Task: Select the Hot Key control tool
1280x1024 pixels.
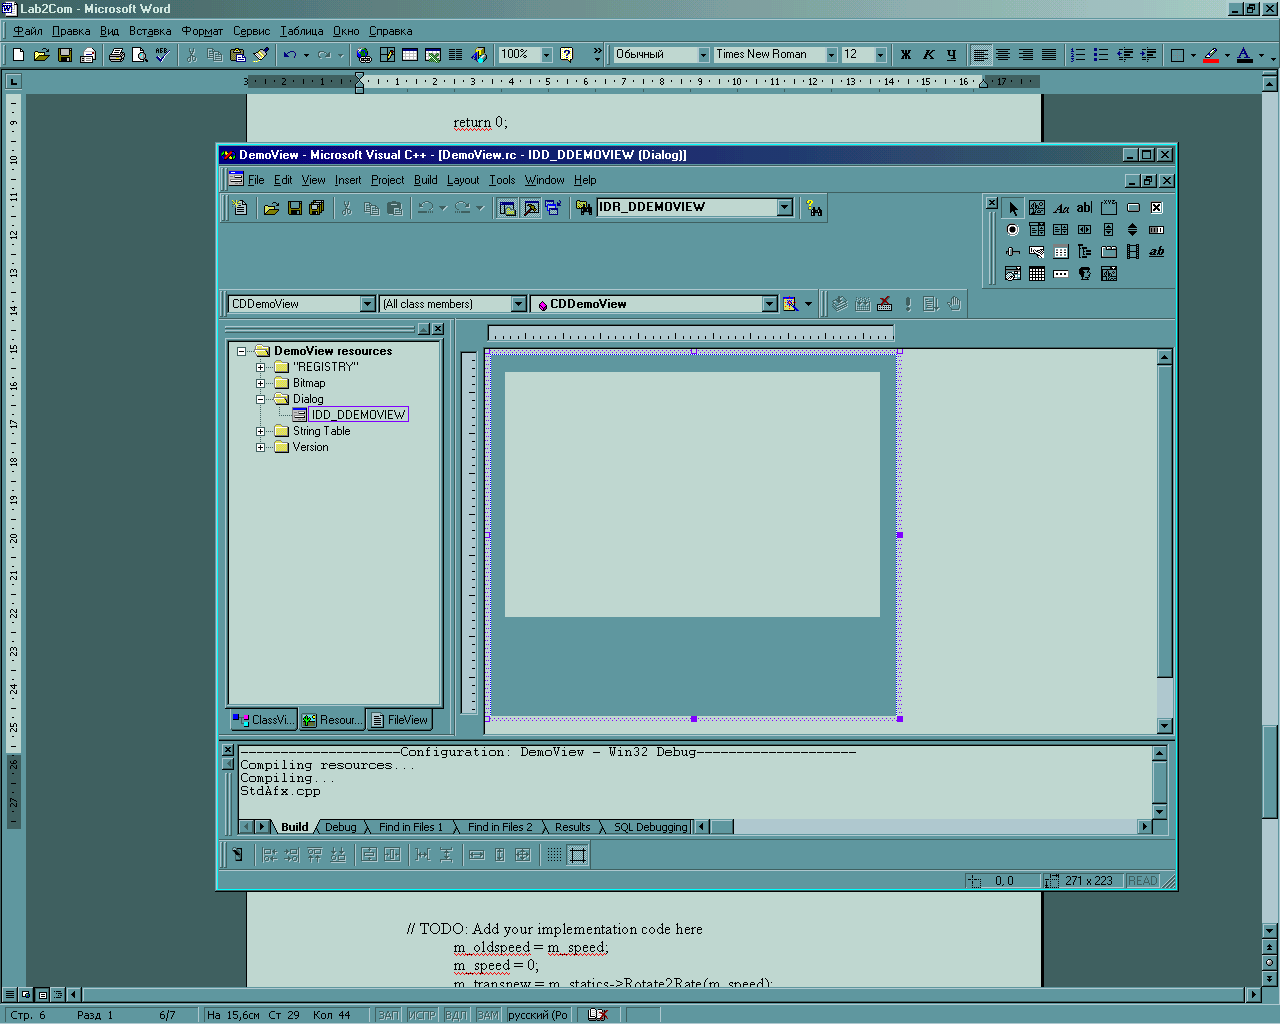Action: [x=1037, y=252]
